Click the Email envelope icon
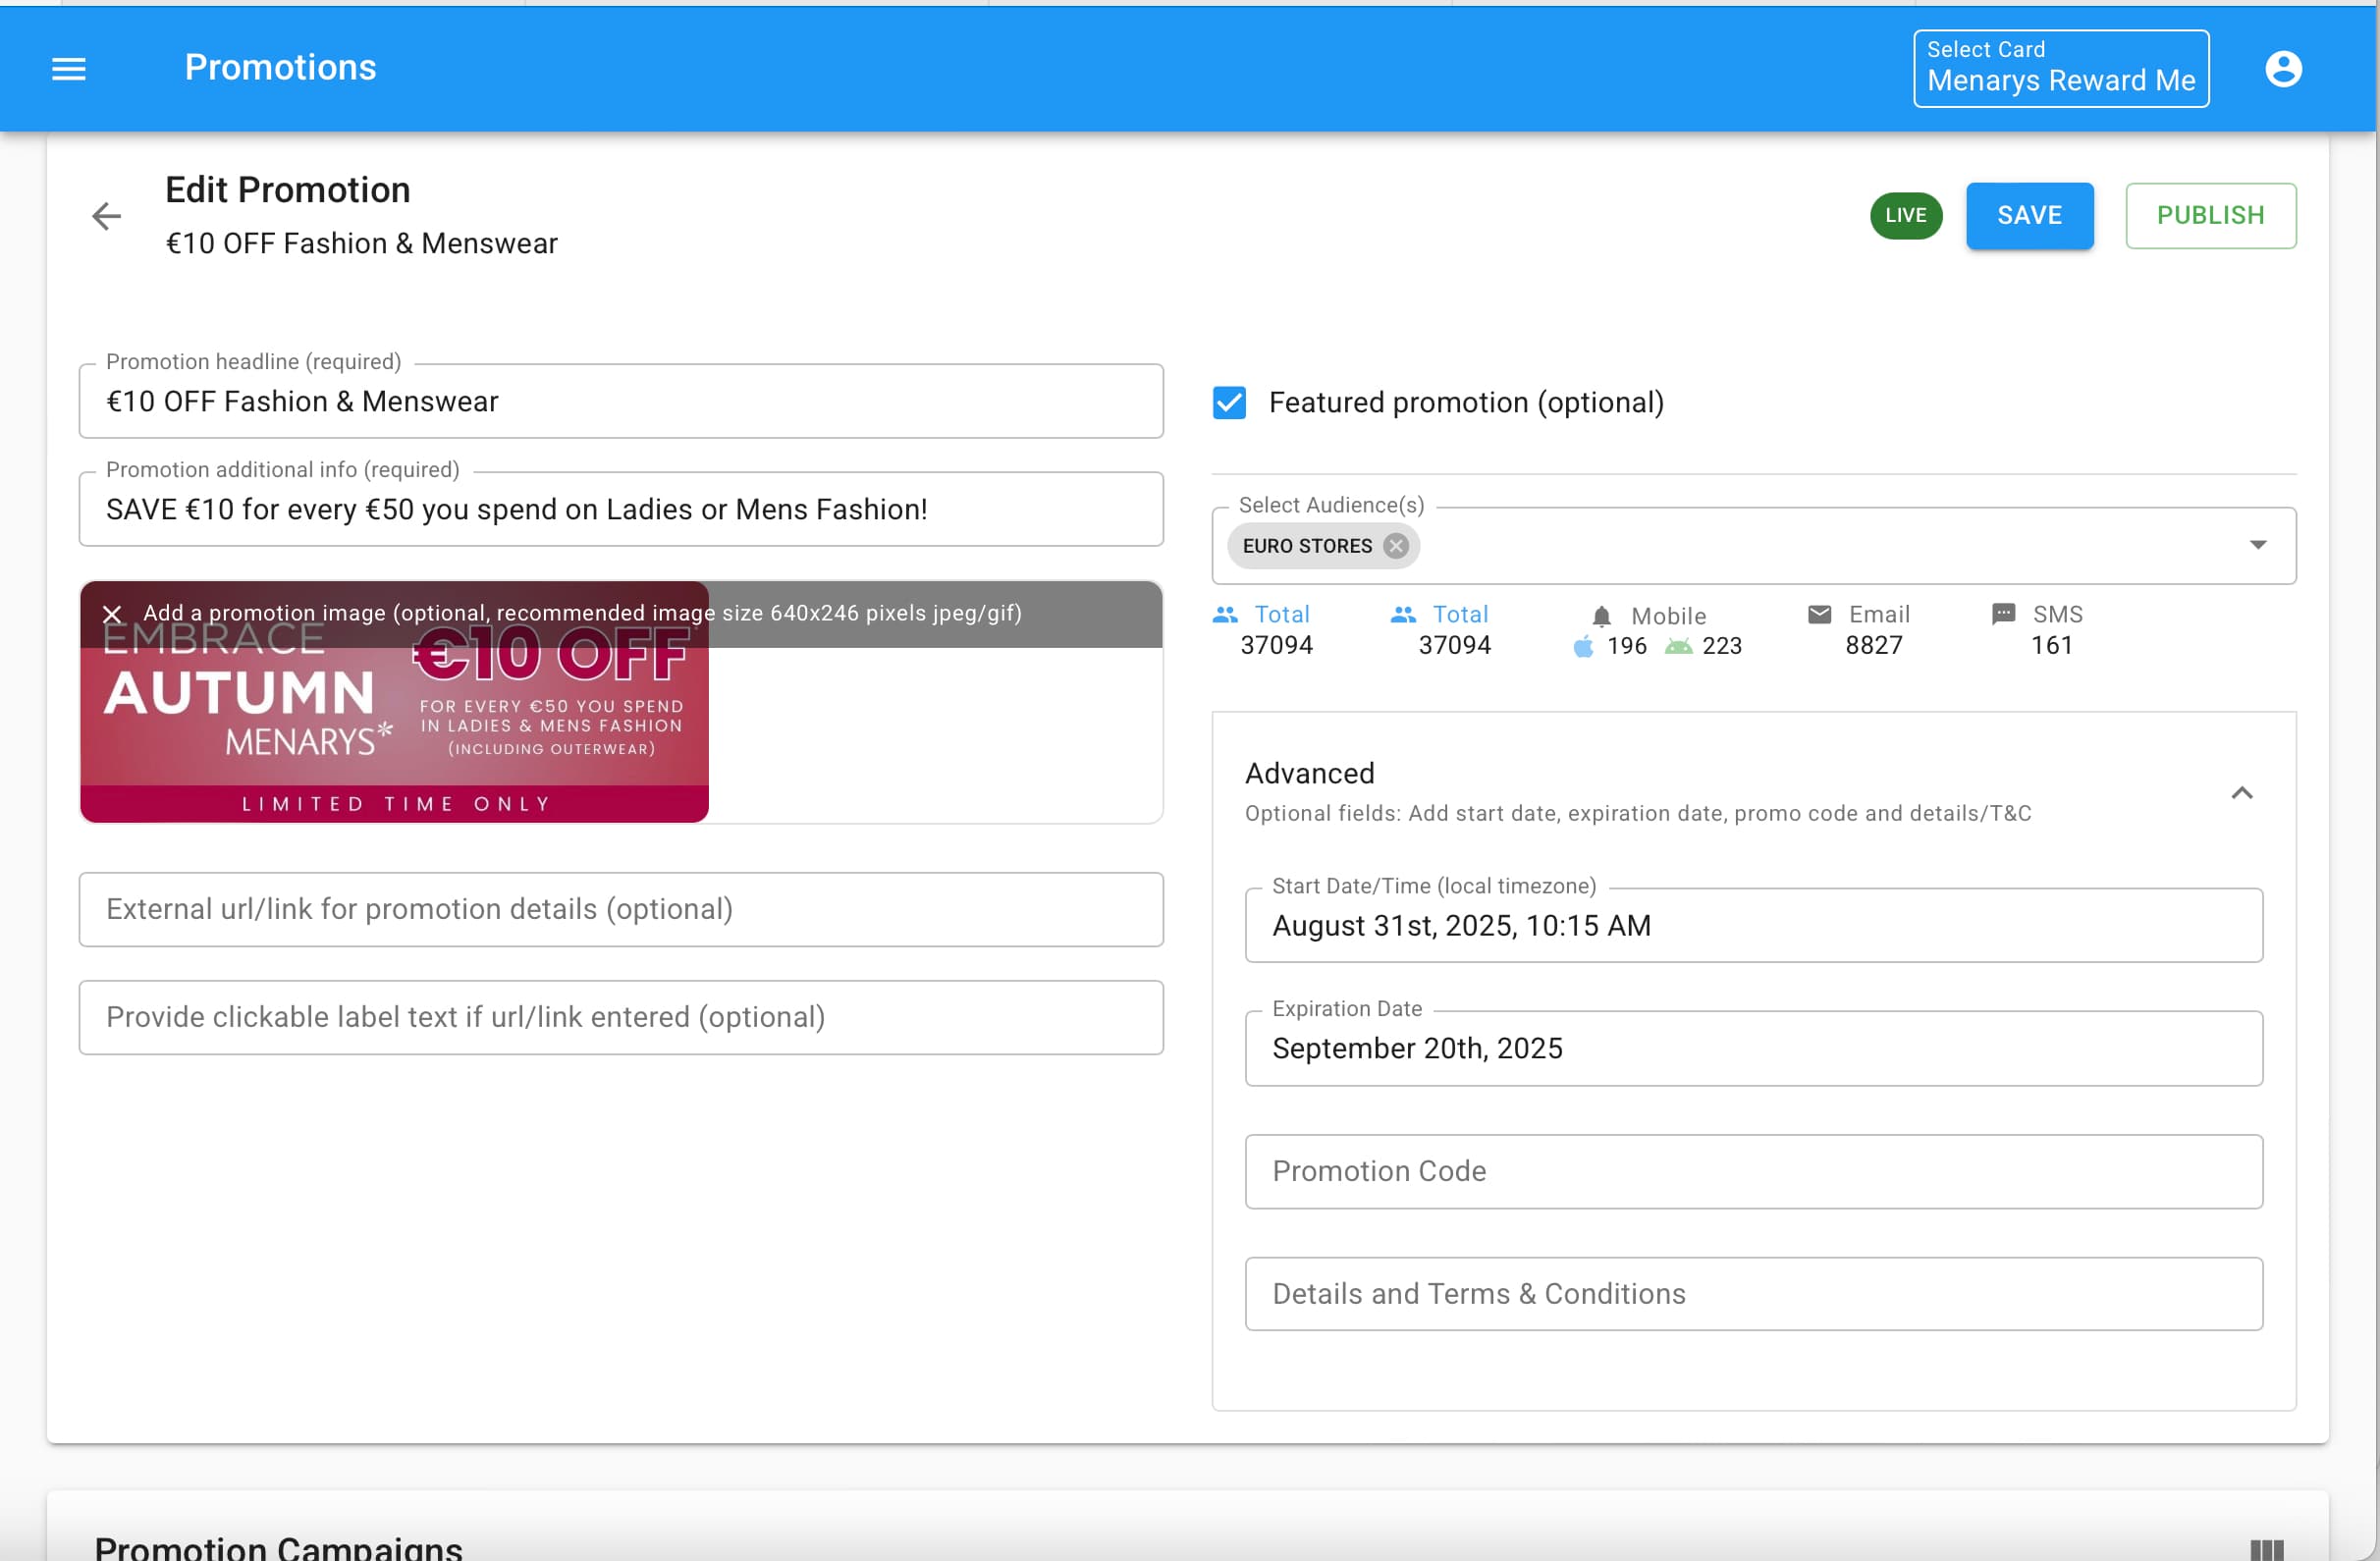 point(1819,614)
